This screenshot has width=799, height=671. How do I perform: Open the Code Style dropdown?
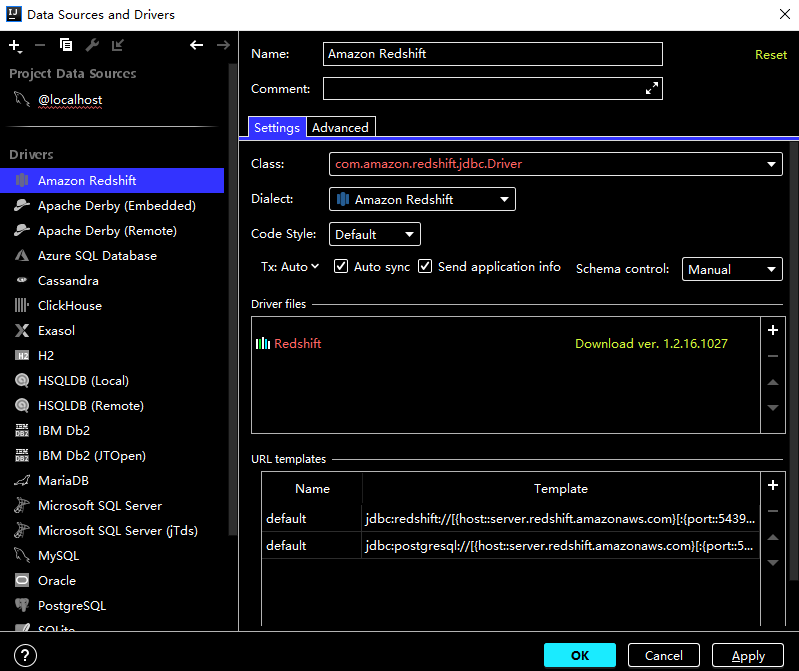(x=375, y=234)
